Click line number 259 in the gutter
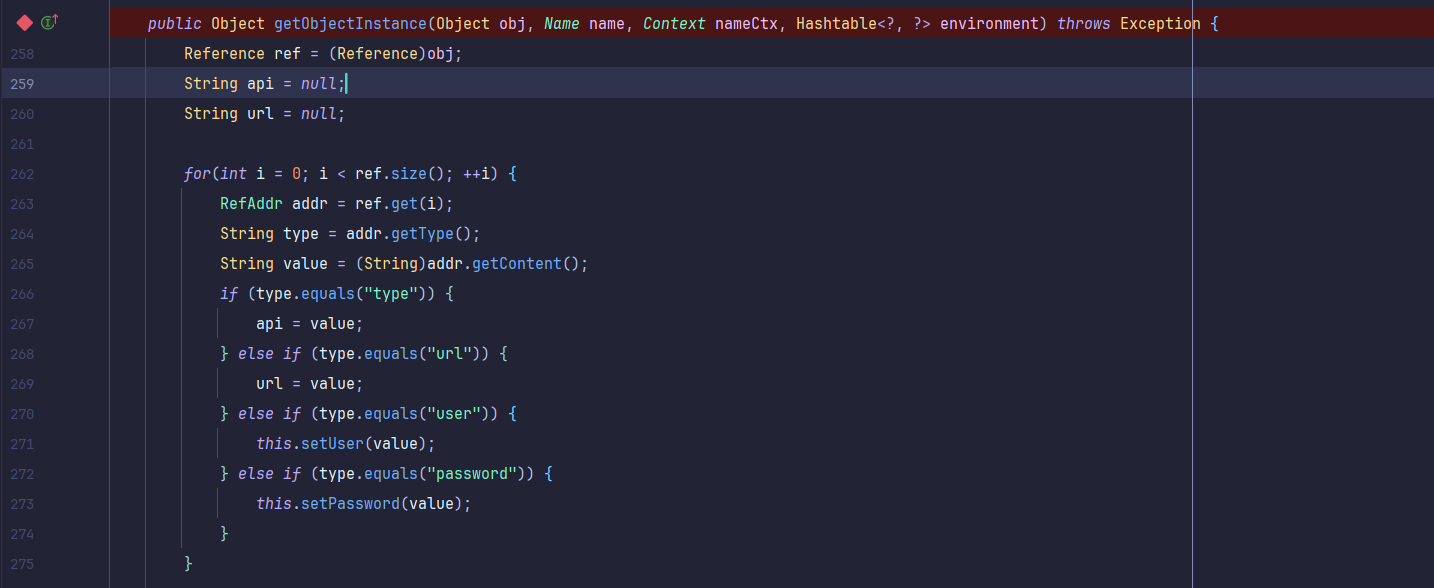1434x588 pixels. click(22, 84)
